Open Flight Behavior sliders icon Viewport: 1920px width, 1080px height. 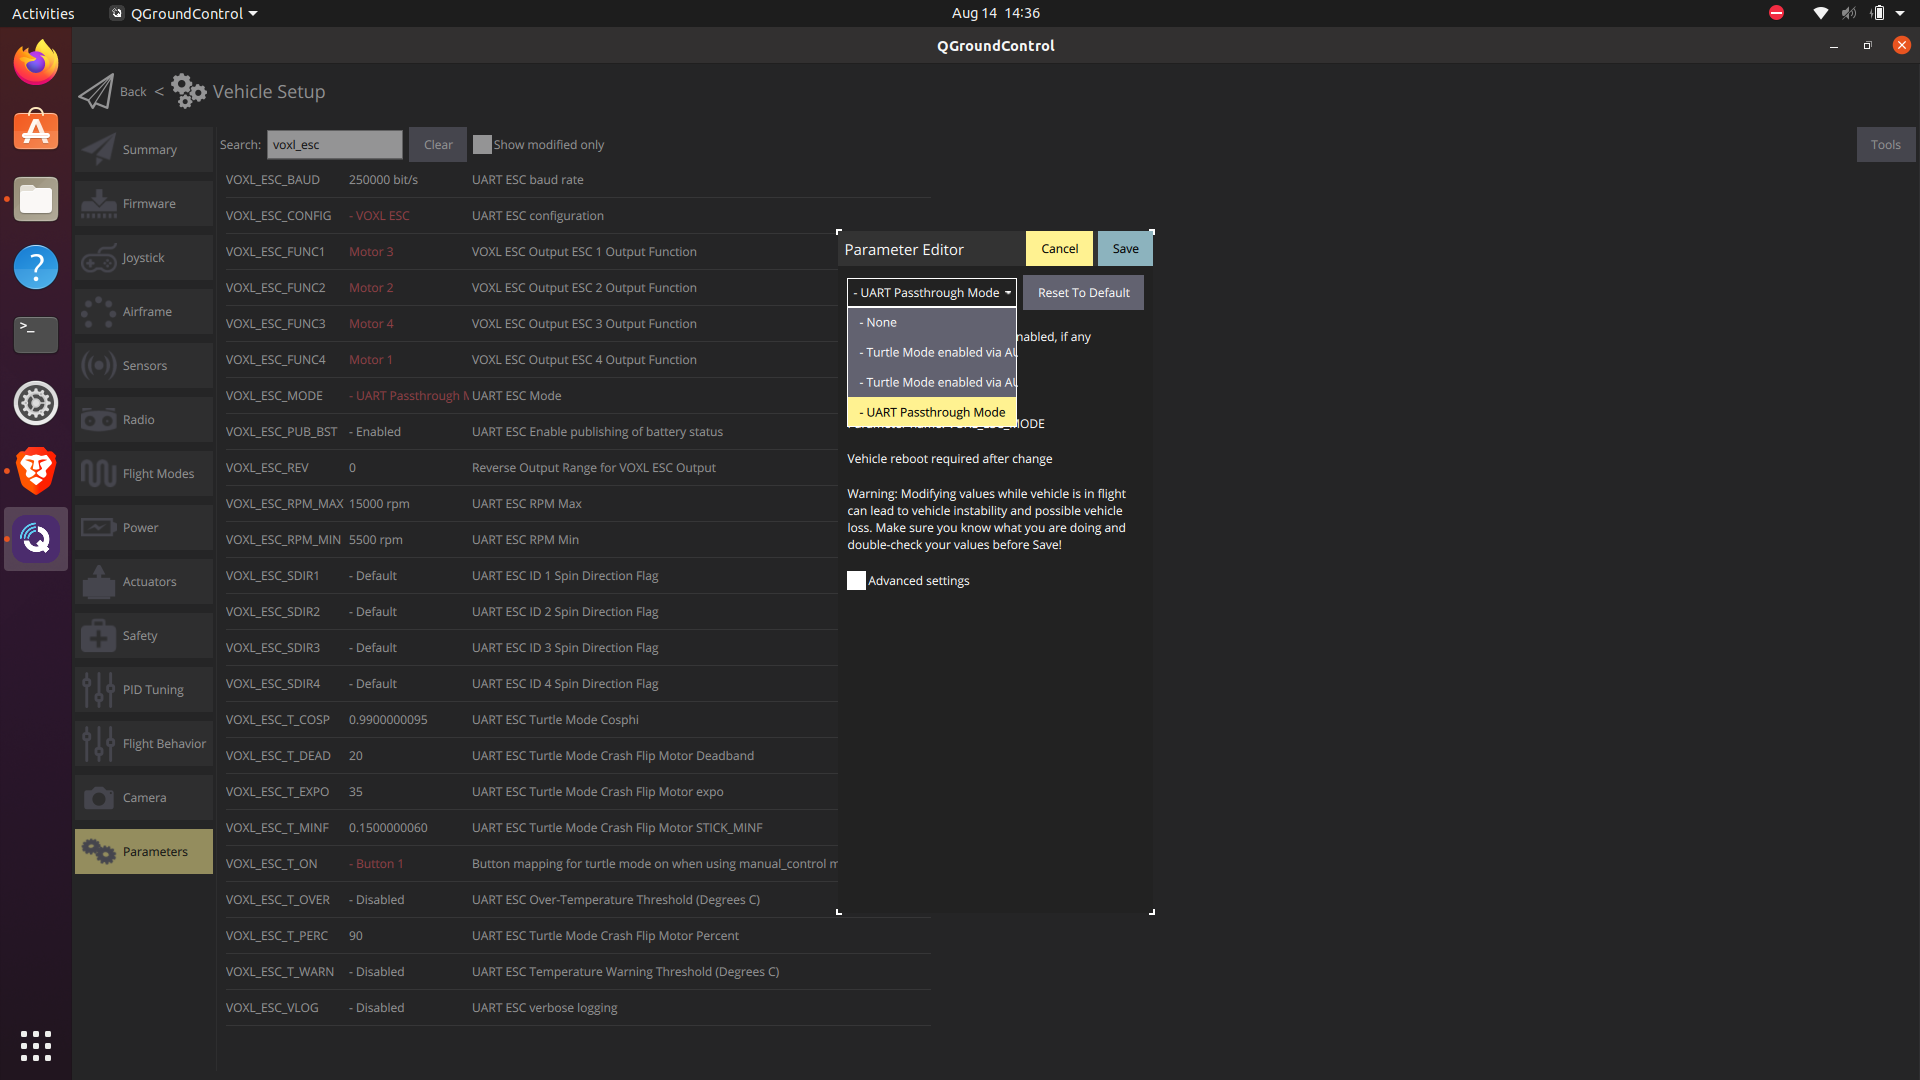point(98,743)
